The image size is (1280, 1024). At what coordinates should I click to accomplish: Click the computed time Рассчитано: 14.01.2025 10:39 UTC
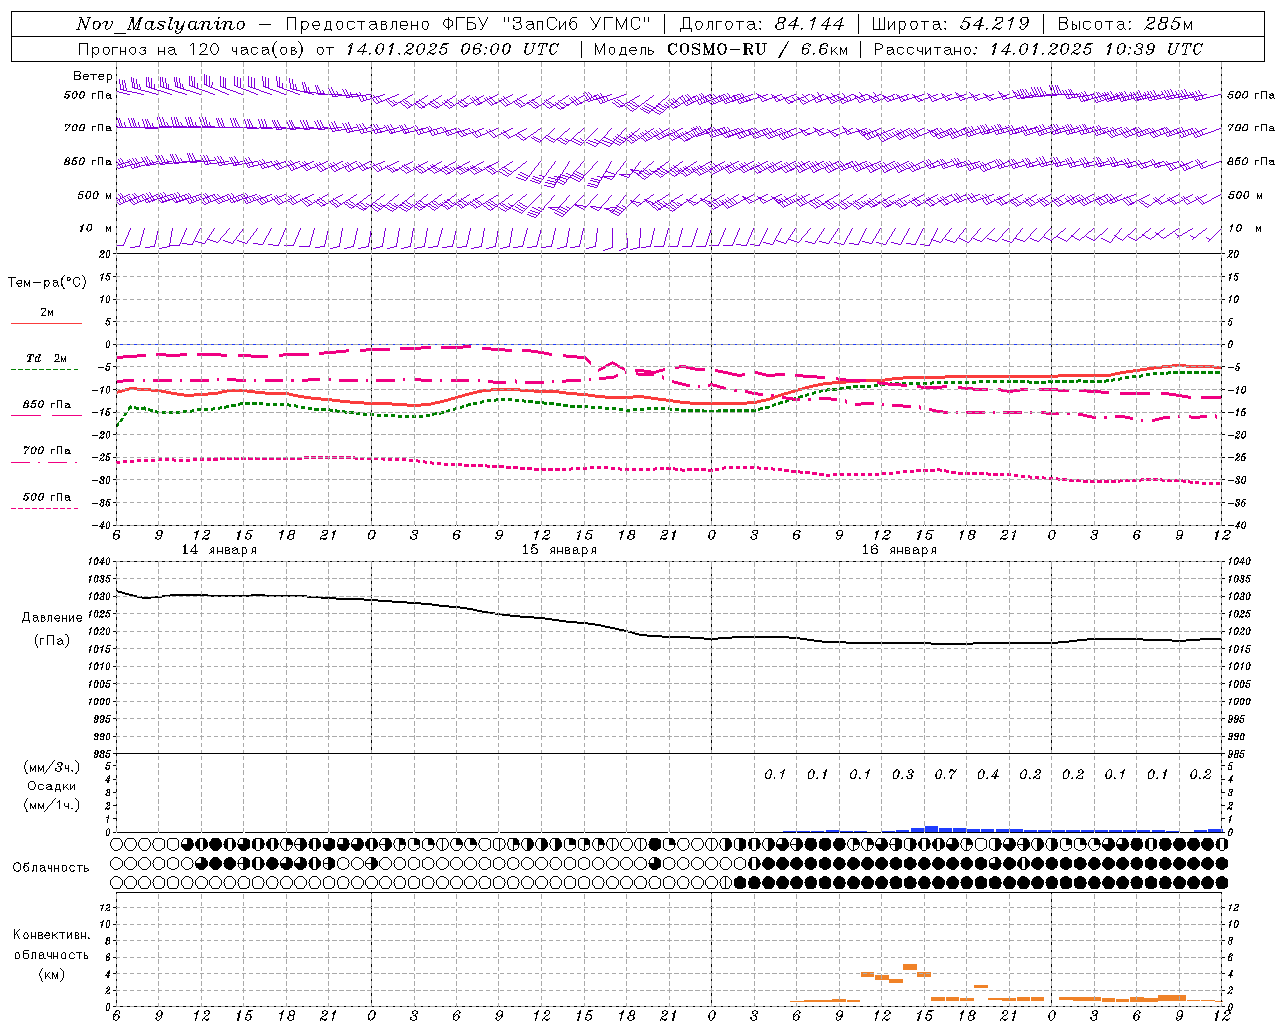(x=1038, y=49)
